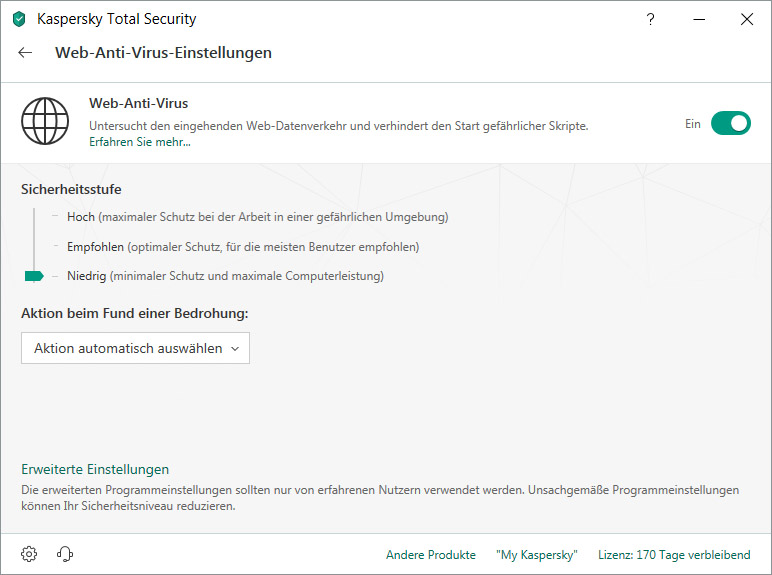The image size is (772, 575).
Task: Click the Web-Anti-Virus globe icon
Action: tap(46, 122)
